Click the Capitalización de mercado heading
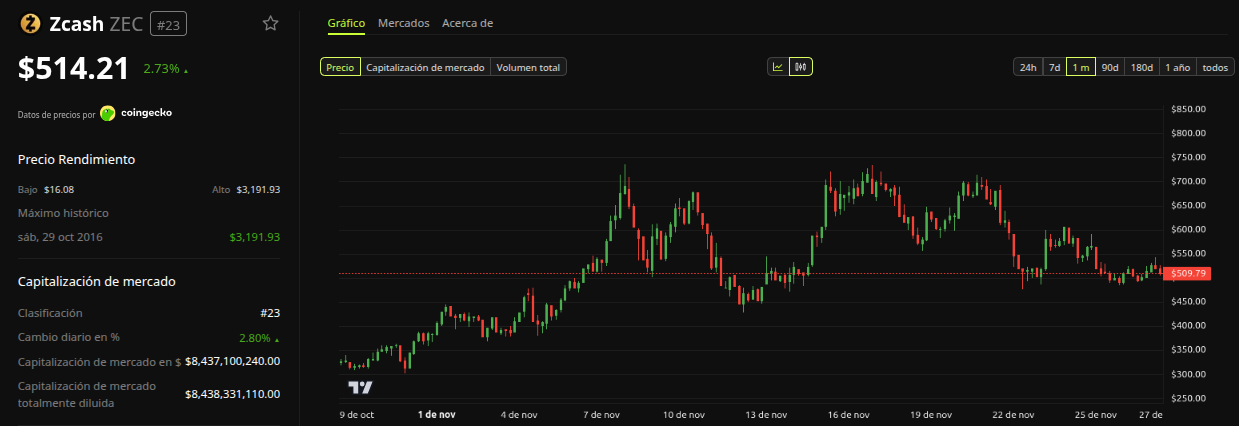The height and width of the screenshot is (426, 1239). click(97, 281)
